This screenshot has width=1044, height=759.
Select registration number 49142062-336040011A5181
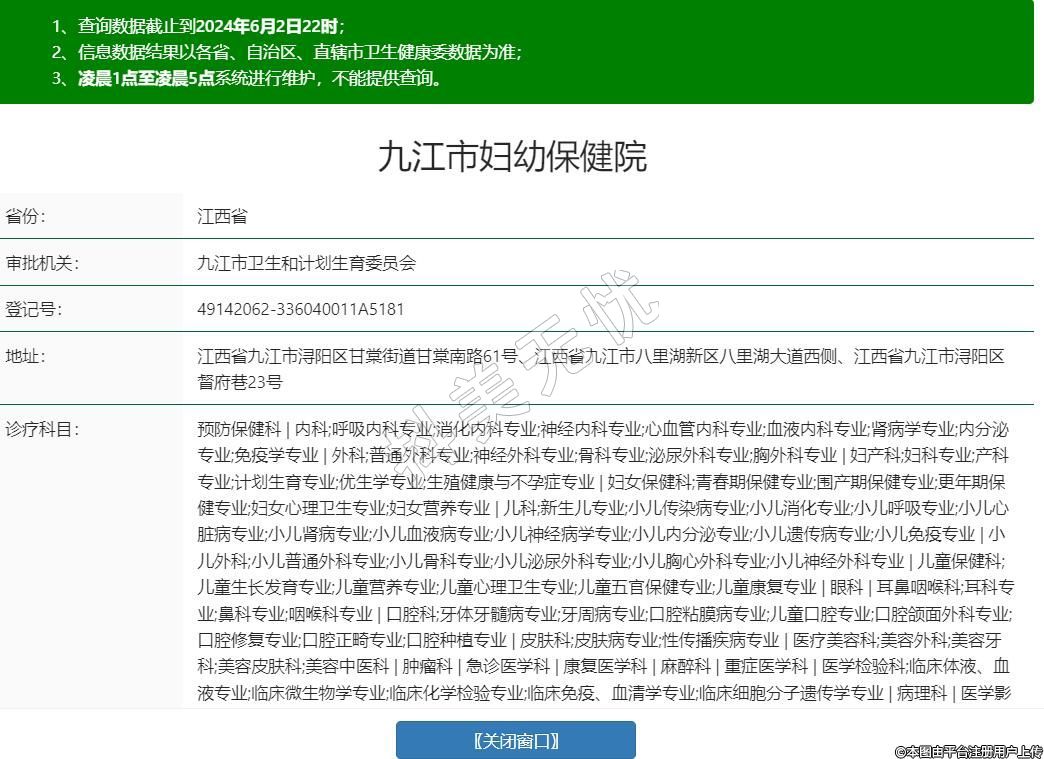coord(301,309)
